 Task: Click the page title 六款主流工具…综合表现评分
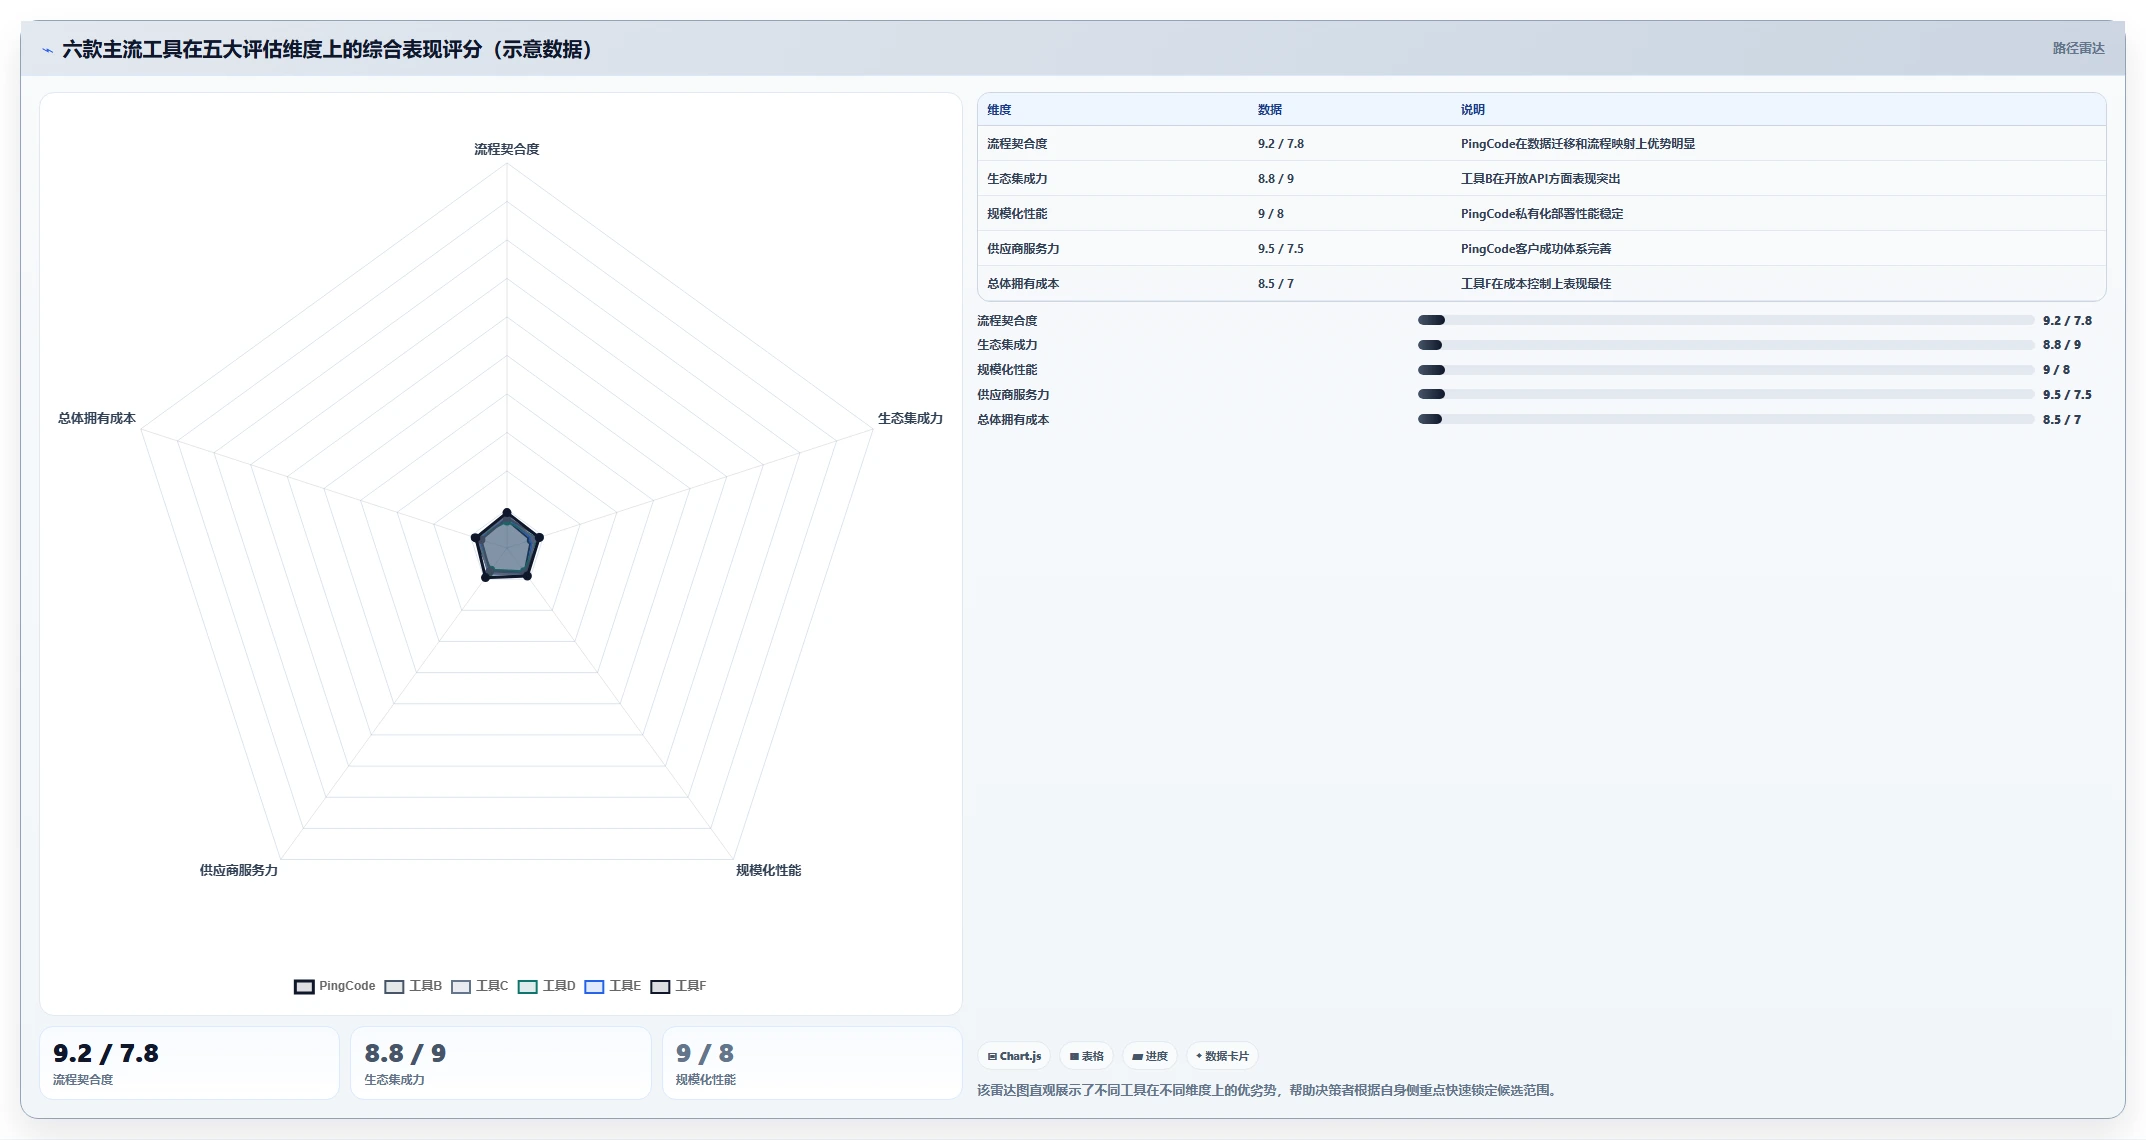pyautogui.click(x=327, y=49)
